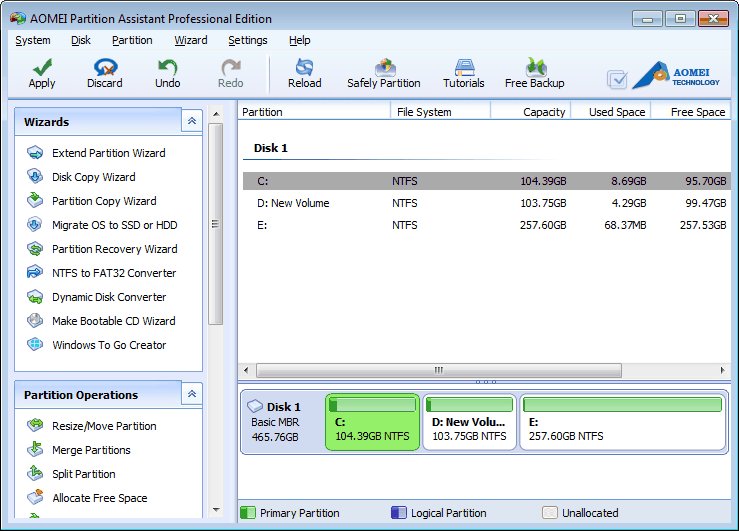Open the Help menu
Image resolution: width=739 pixels, height=531 pixels.
(300, 41)
